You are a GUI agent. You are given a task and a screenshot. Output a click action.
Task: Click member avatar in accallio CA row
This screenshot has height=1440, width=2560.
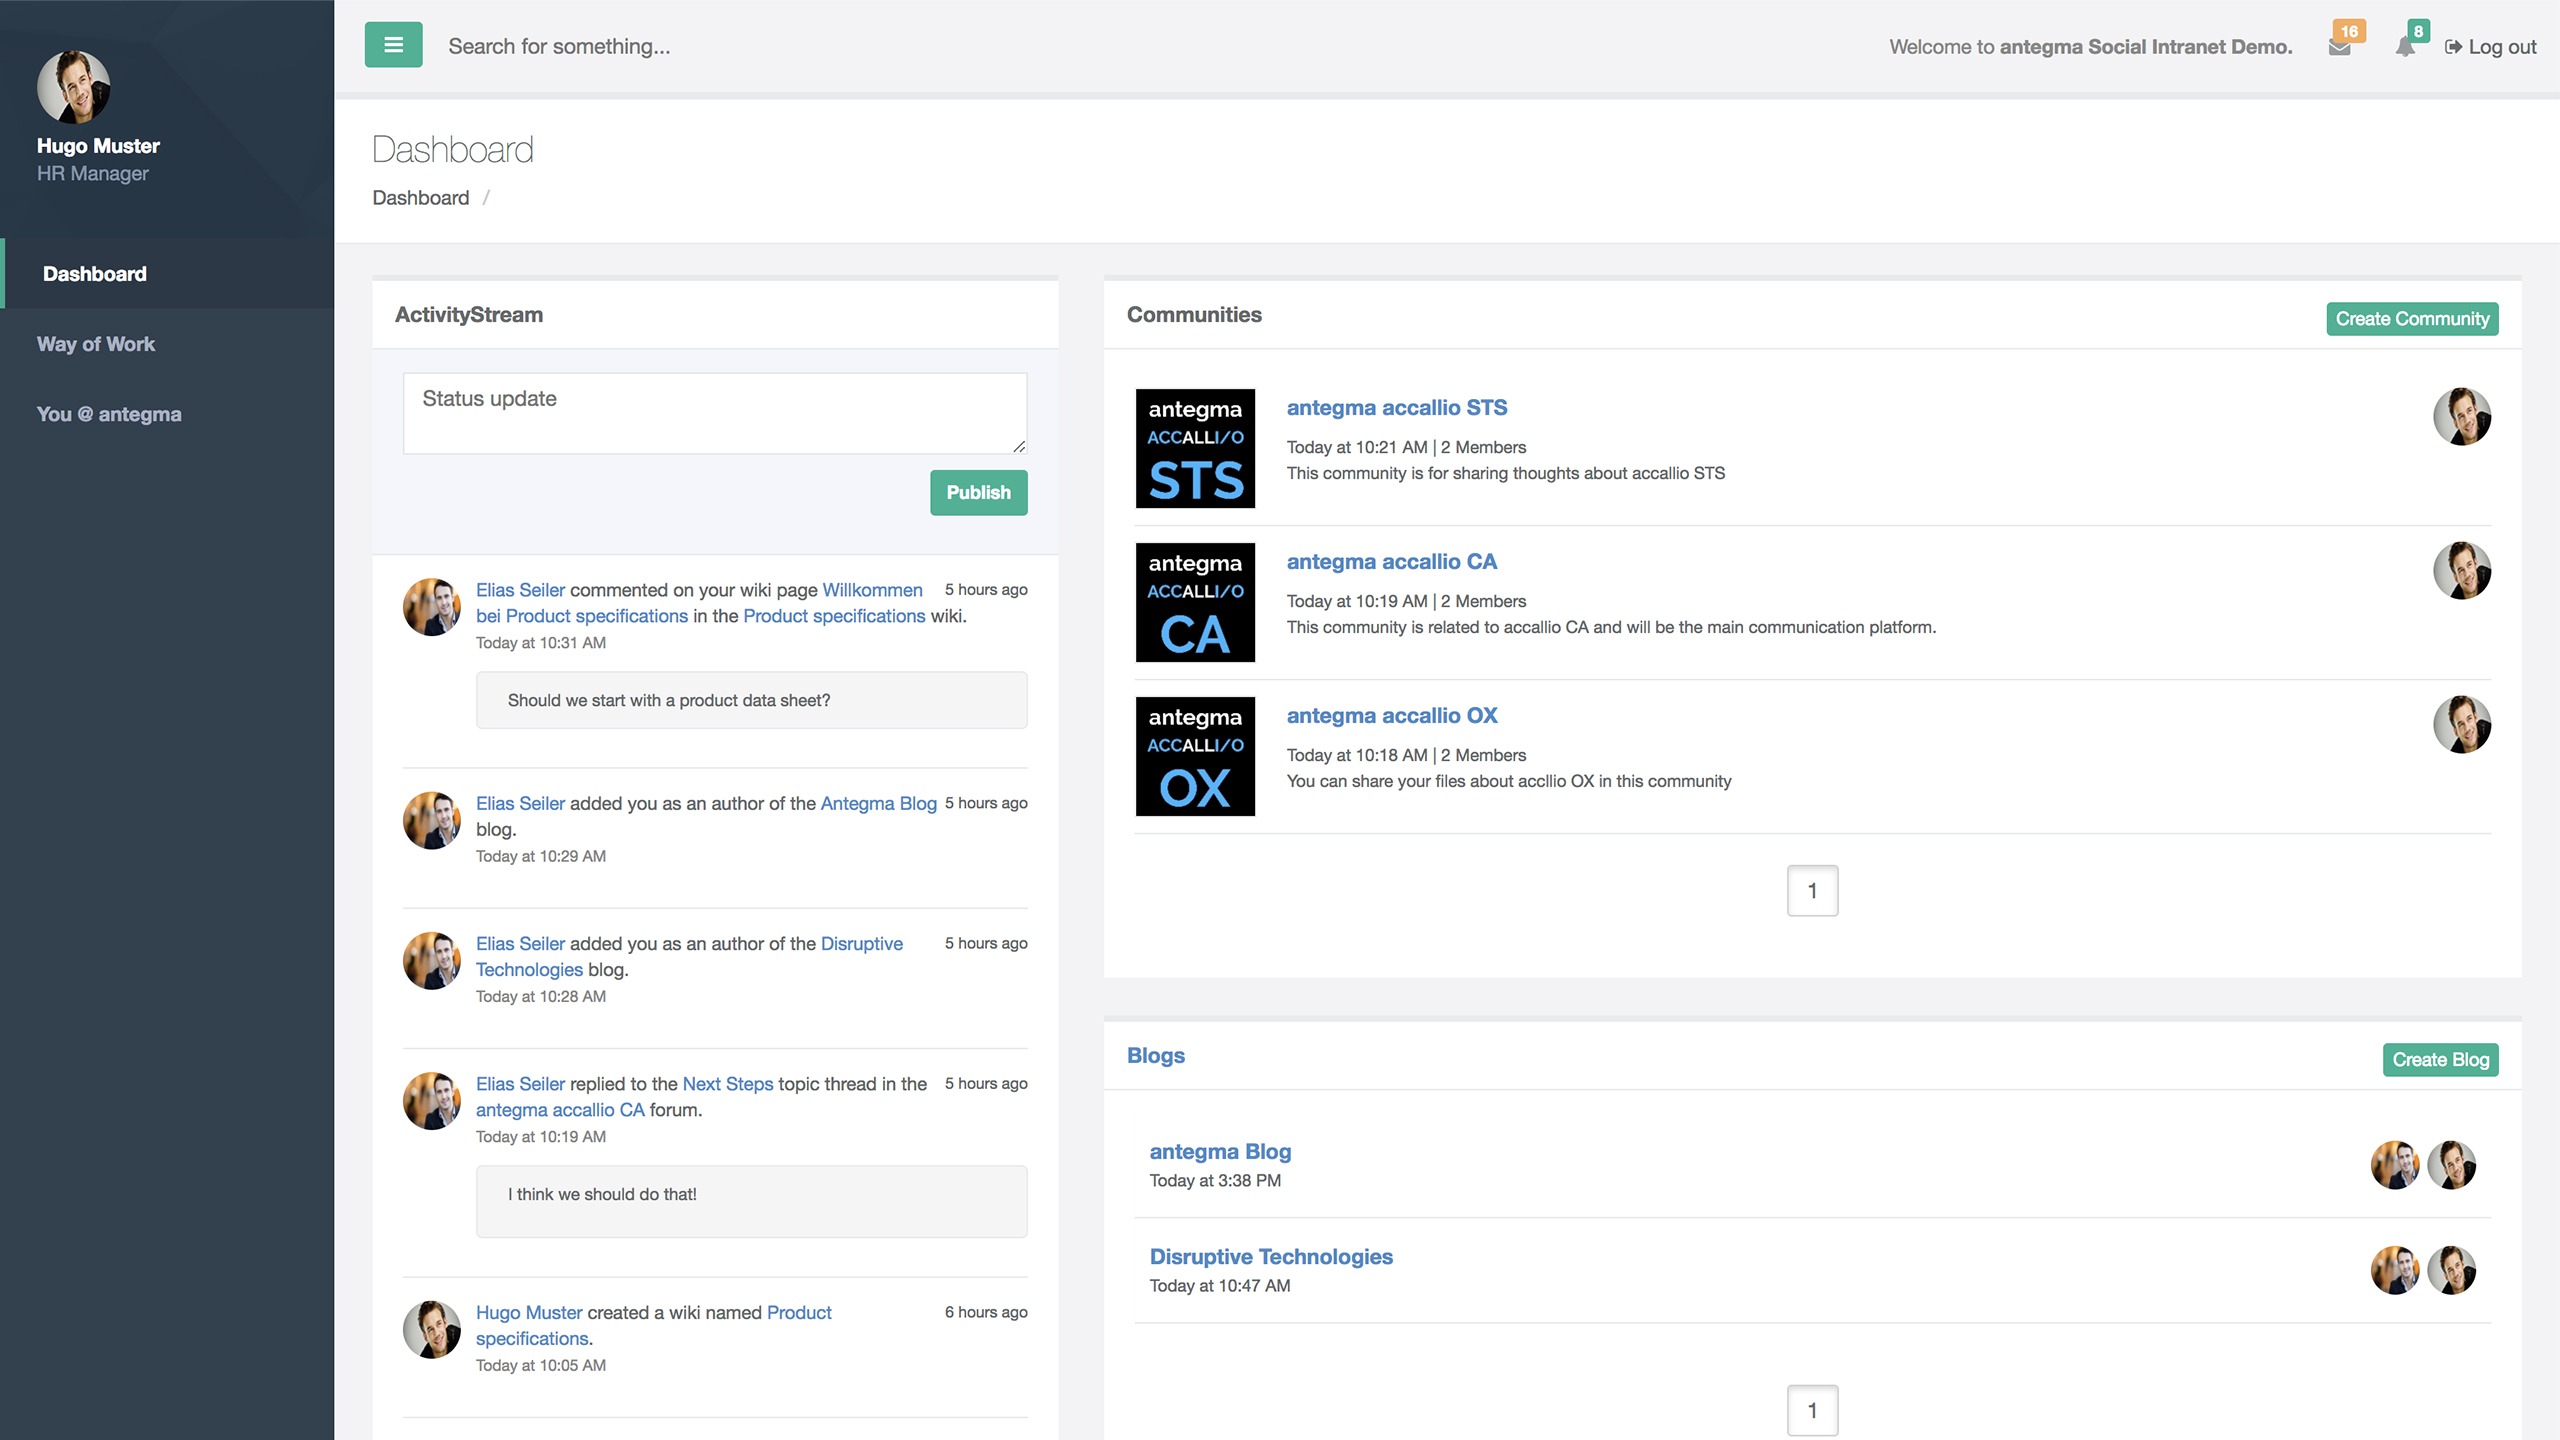[x=2462, y=570]
